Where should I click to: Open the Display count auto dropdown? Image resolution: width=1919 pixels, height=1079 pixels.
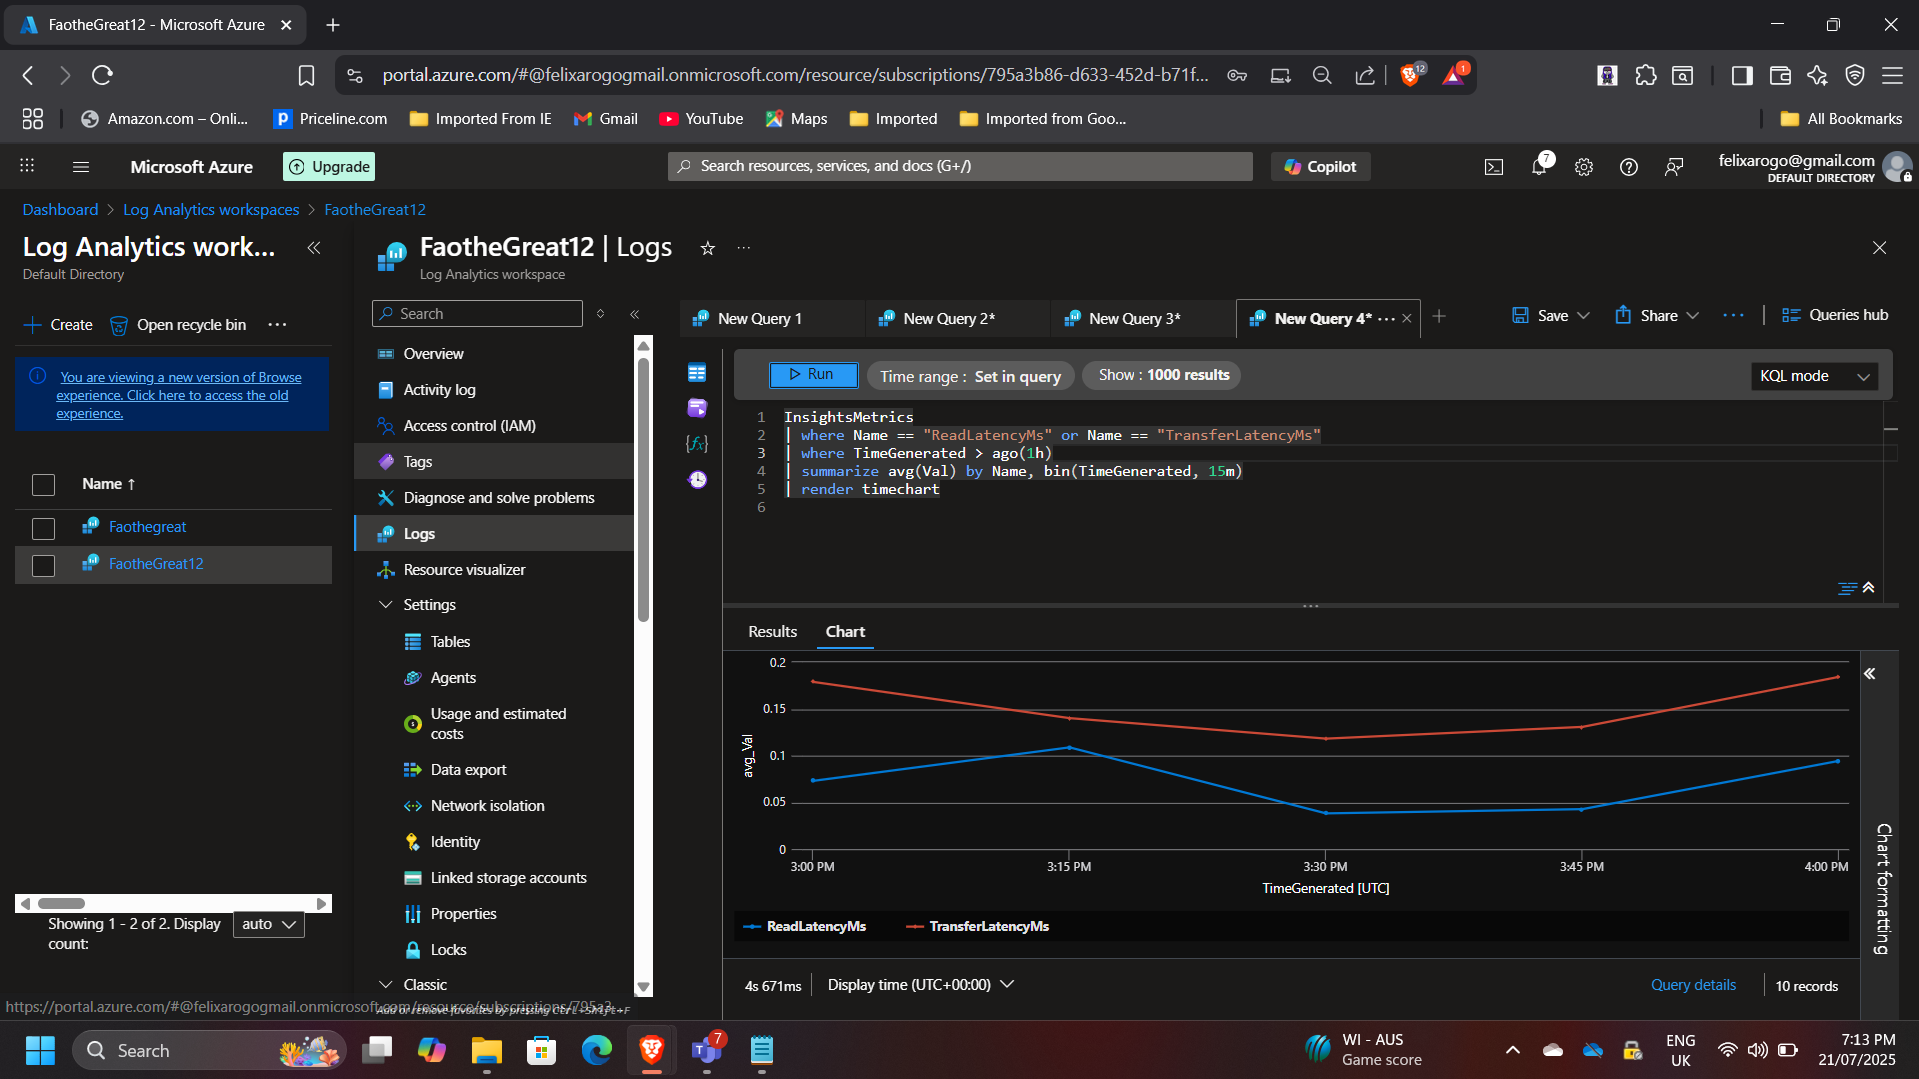268,924
